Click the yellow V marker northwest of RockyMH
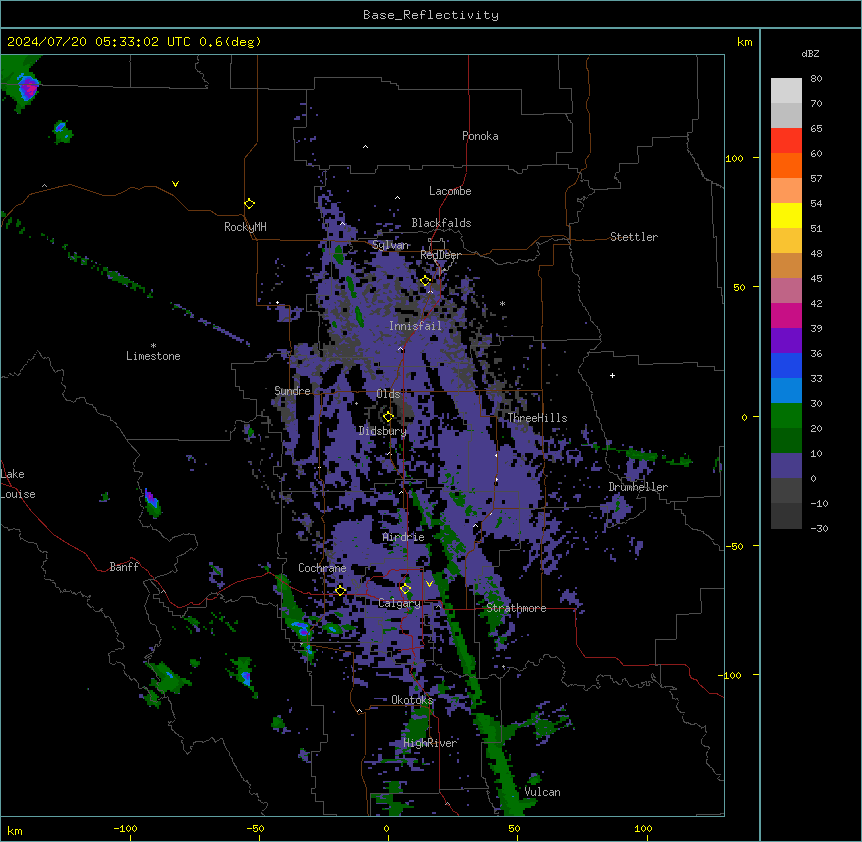Screen dimensions: 862x842 point(175,184)
